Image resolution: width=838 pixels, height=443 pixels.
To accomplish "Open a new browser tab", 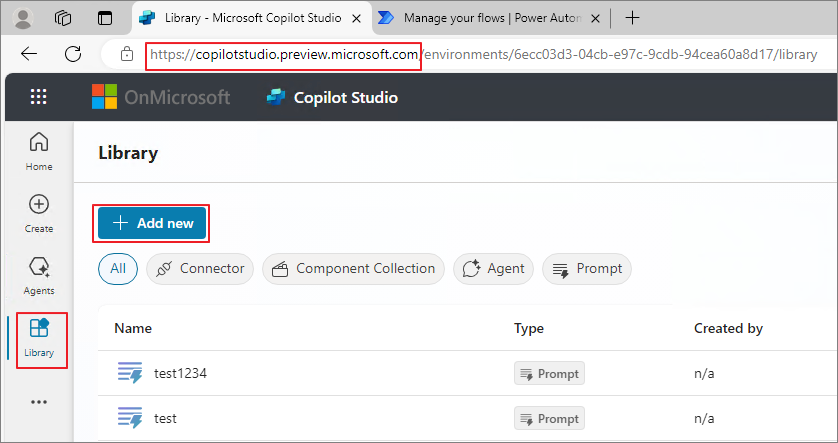I will [632, 18].
